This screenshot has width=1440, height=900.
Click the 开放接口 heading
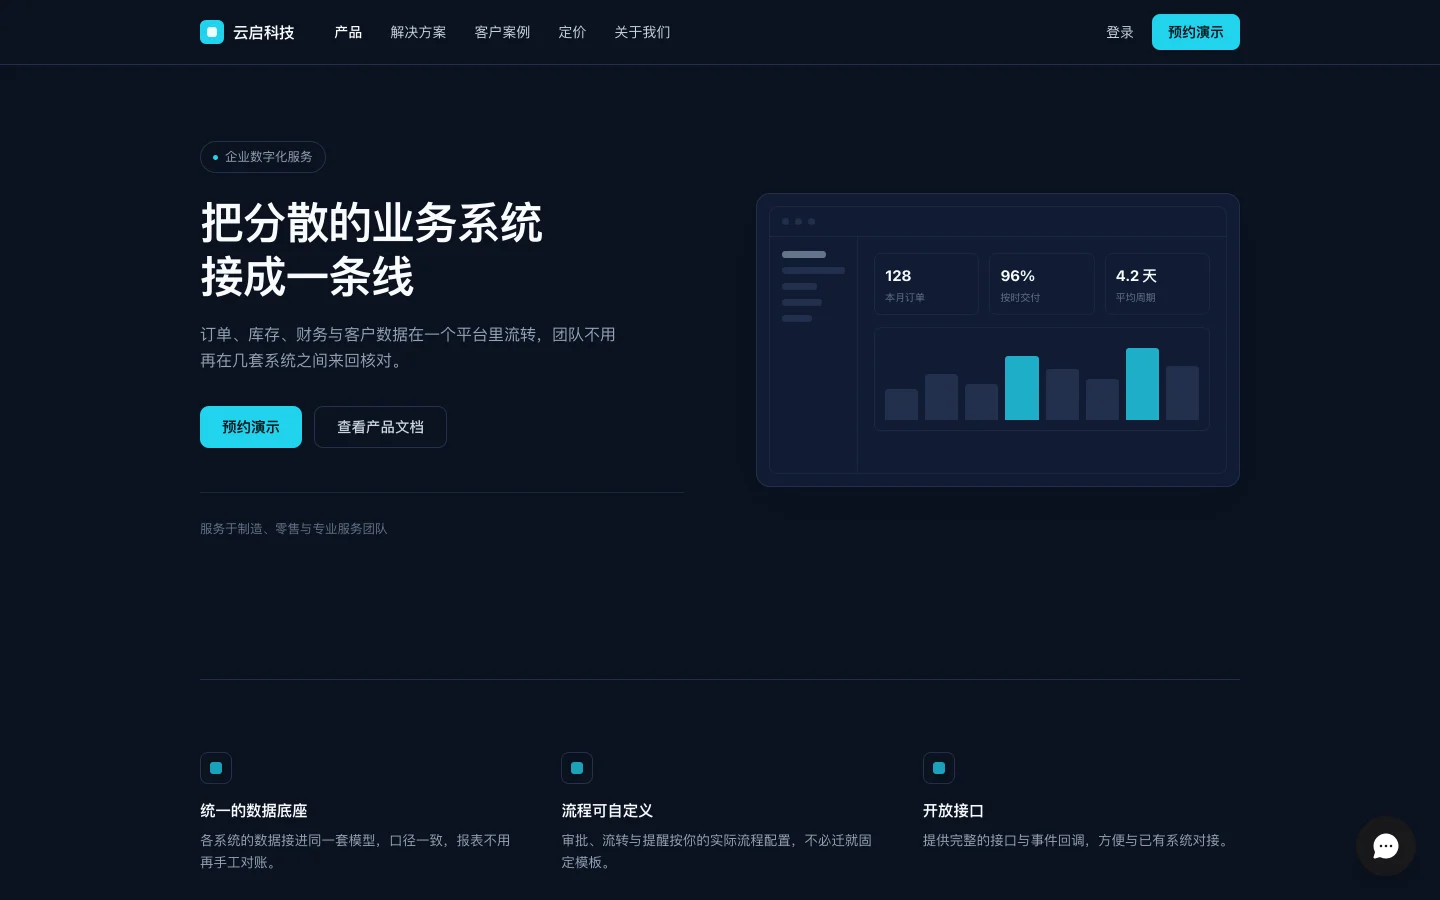(953, 810)
